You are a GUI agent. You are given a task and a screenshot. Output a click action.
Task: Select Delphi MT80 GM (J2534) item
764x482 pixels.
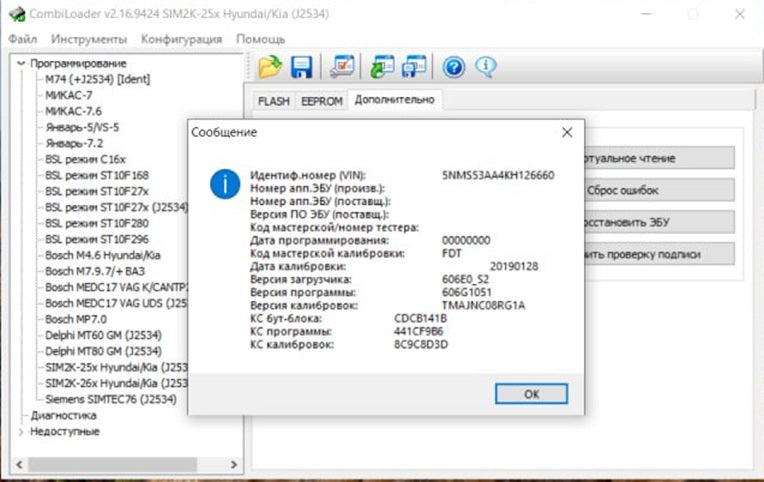click(x=103, y=351)
